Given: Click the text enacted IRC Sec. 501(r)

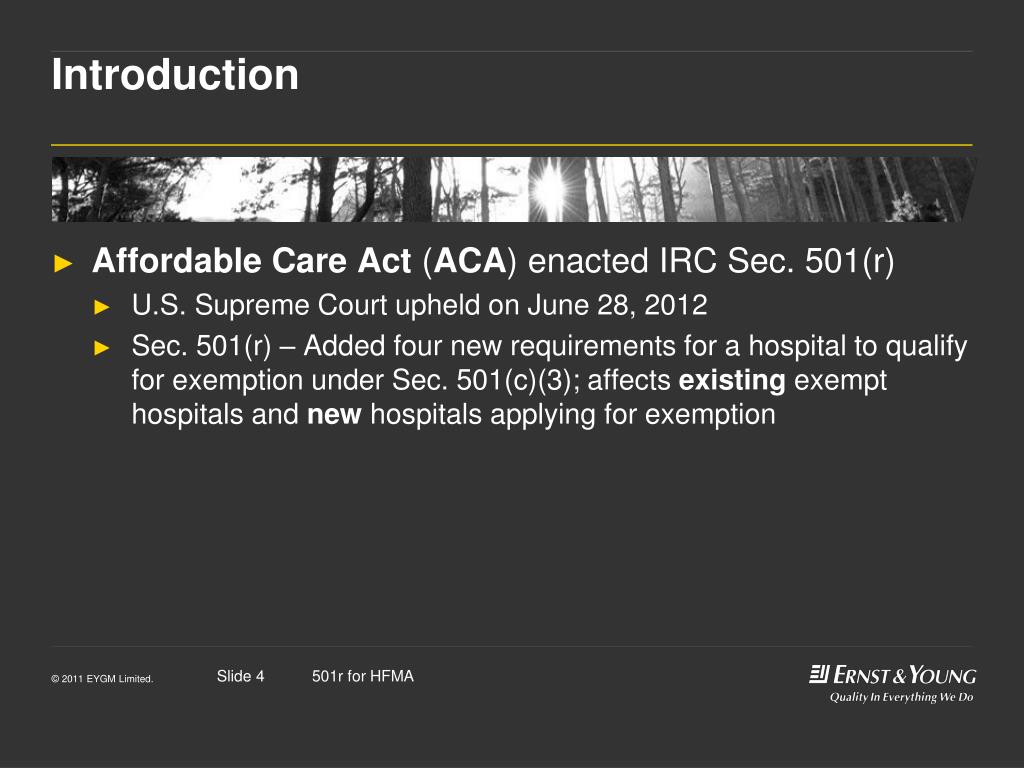Looking at the screenshot, I should tap(711, 261).
